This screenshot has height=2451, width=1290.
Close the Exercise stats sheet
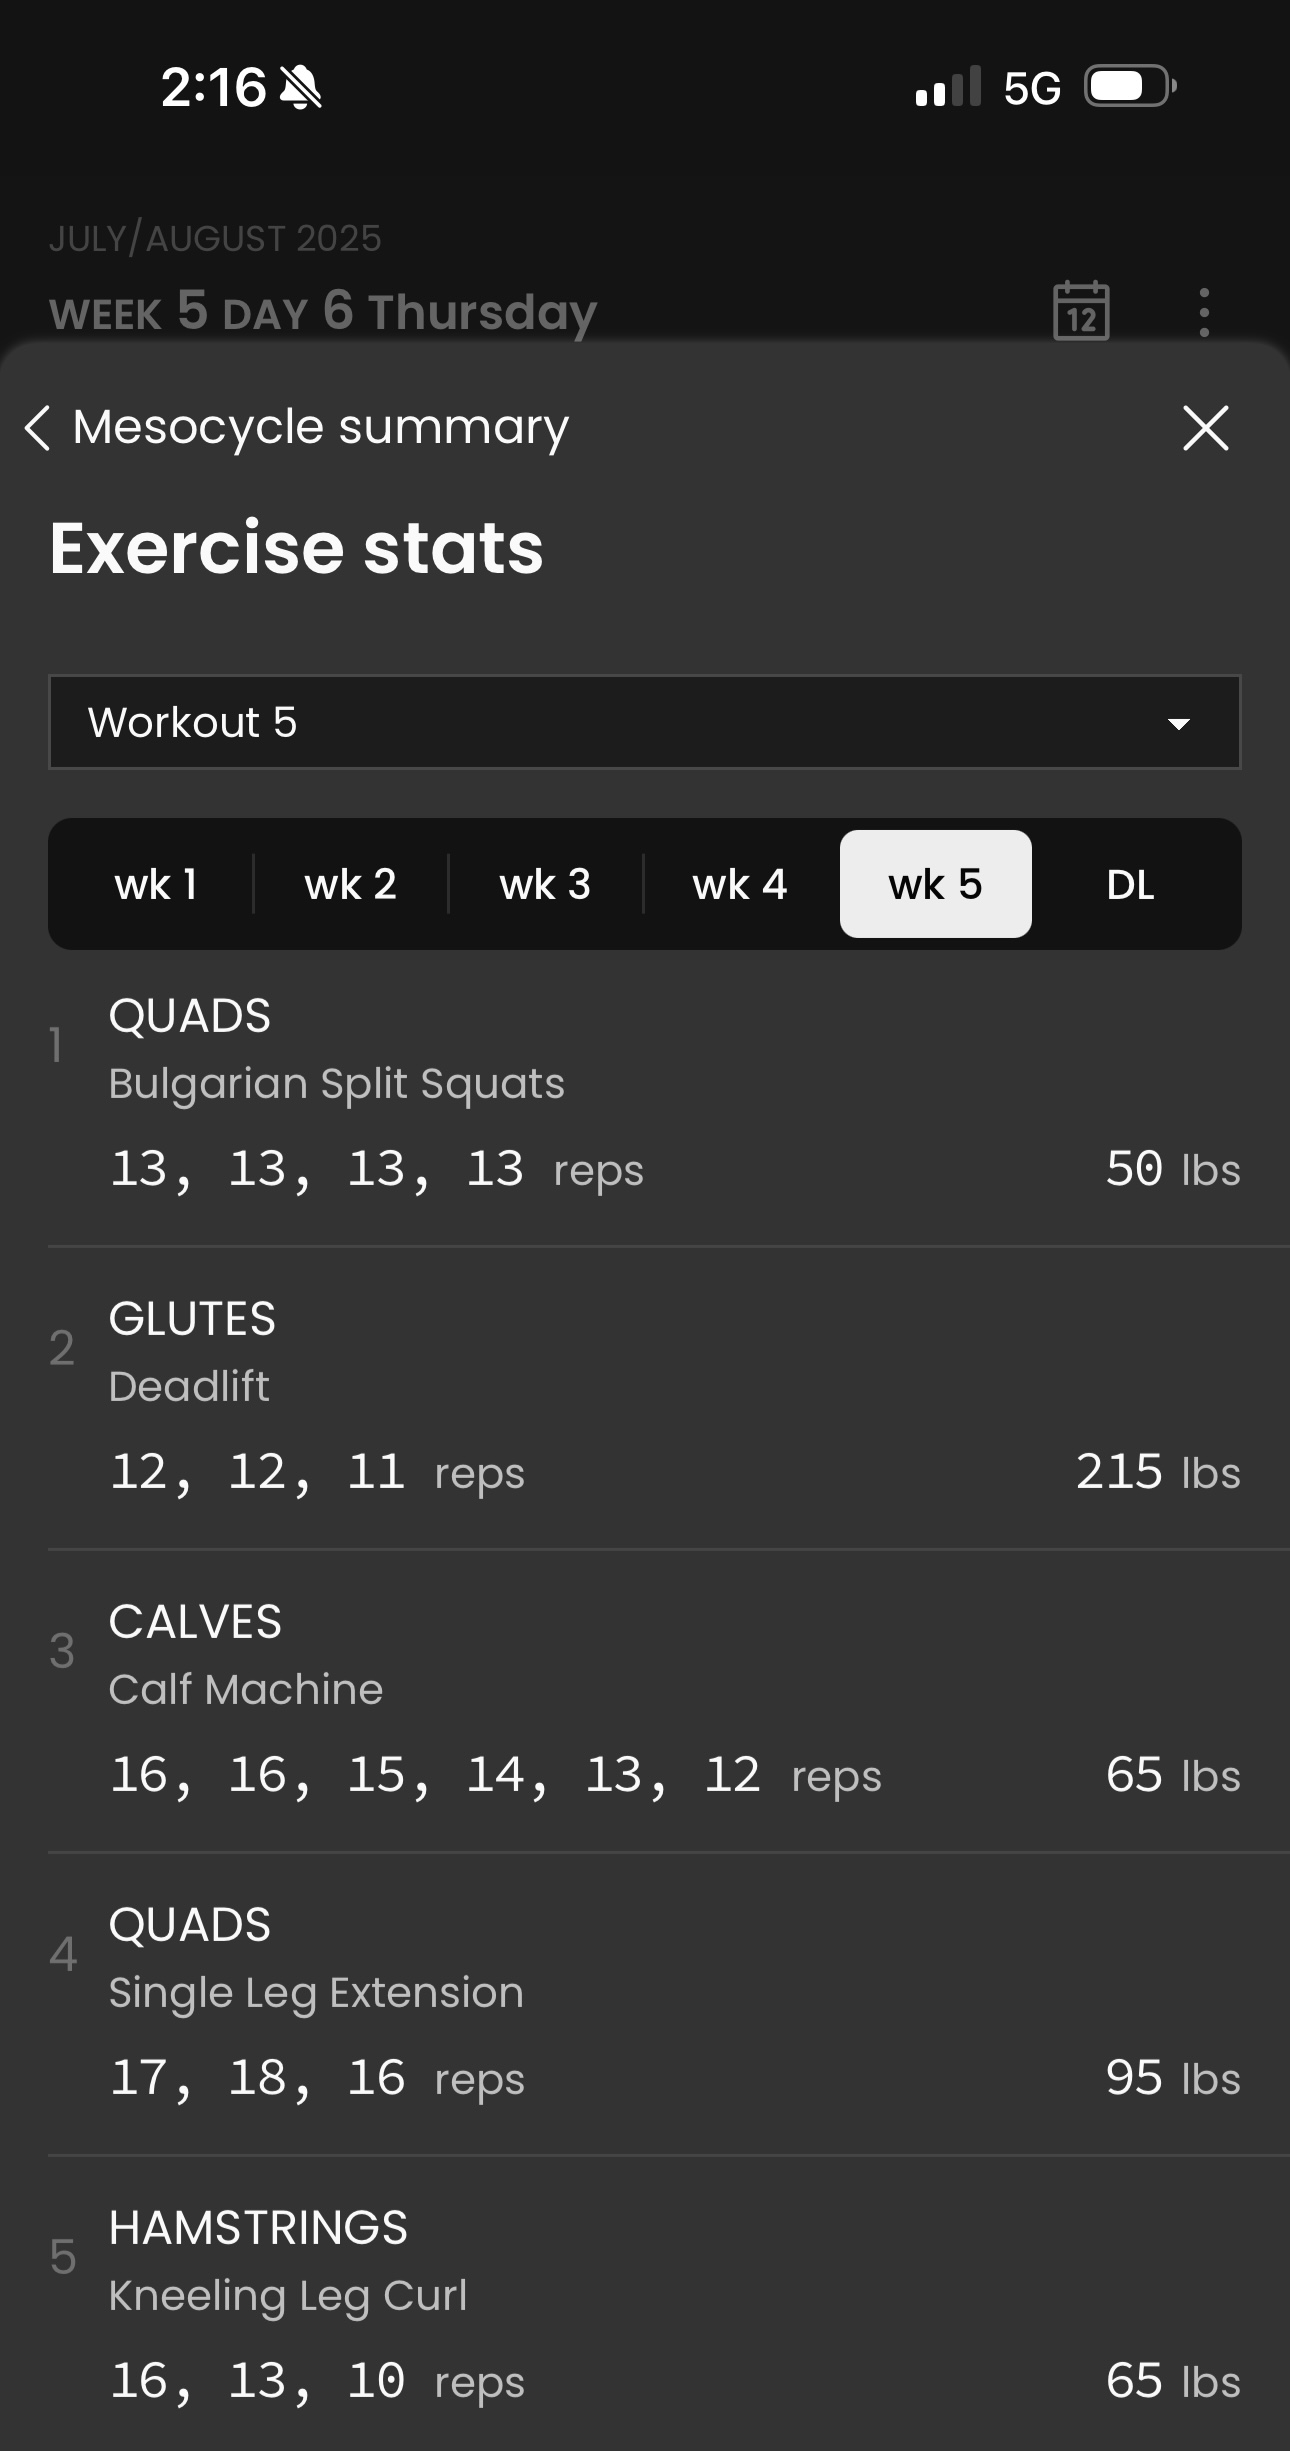click(x=1205, y=428)
